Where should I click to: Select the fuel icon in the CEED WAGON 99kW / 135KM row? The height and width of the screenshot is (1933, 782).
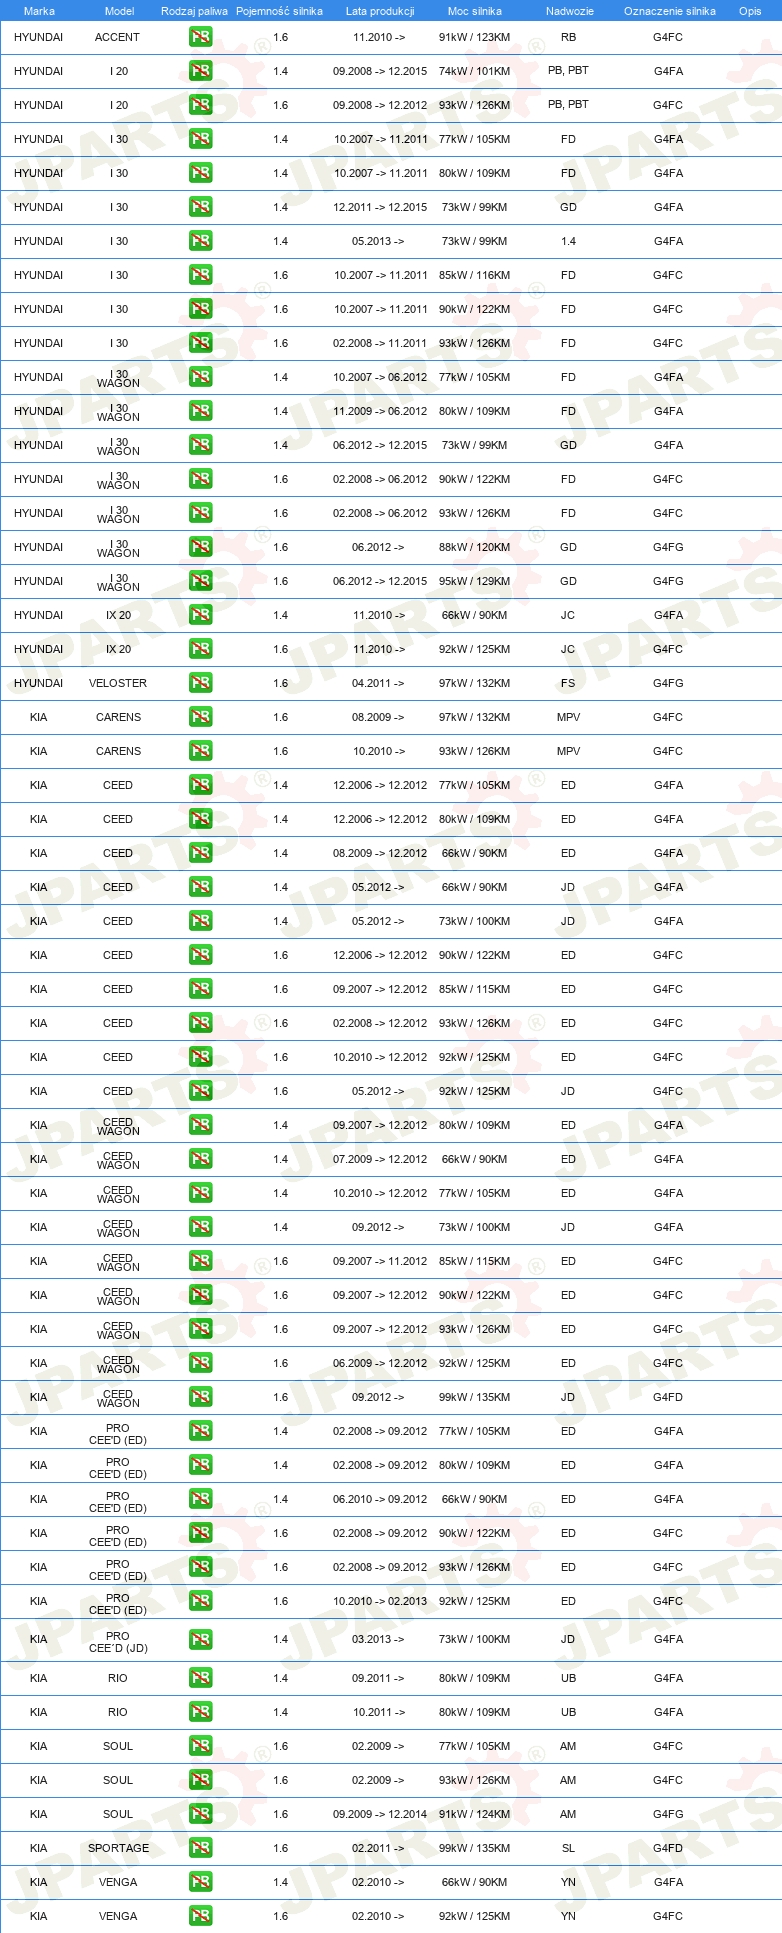(x=200, y=1397)
